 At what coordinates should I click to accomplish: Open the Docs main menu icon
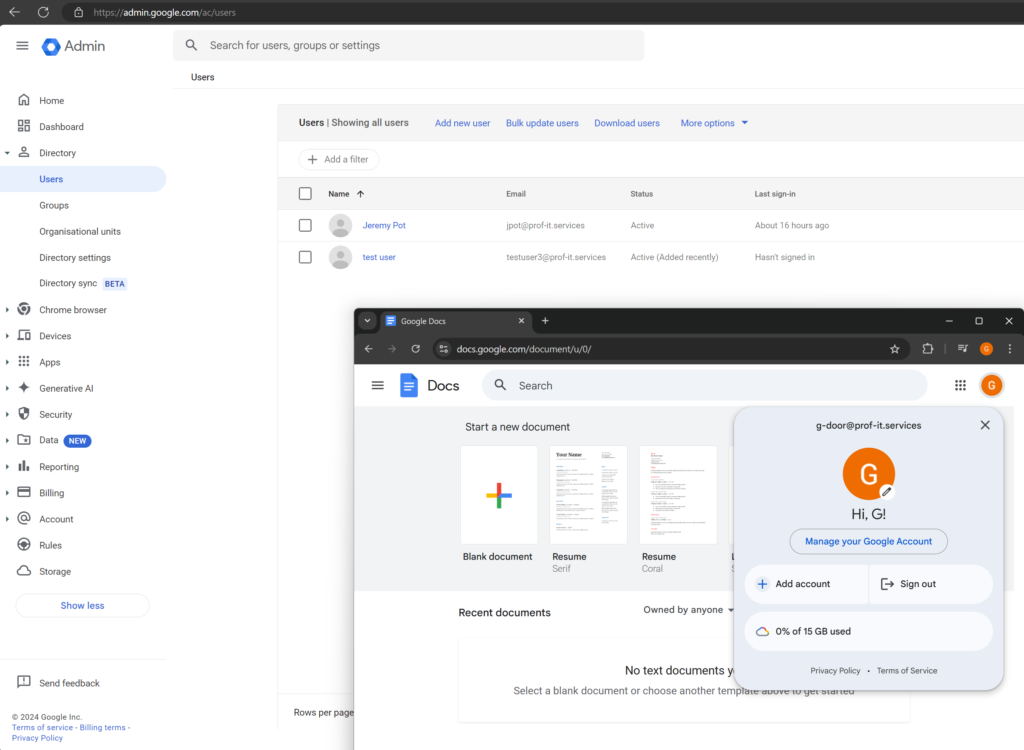tap(377, 385)
